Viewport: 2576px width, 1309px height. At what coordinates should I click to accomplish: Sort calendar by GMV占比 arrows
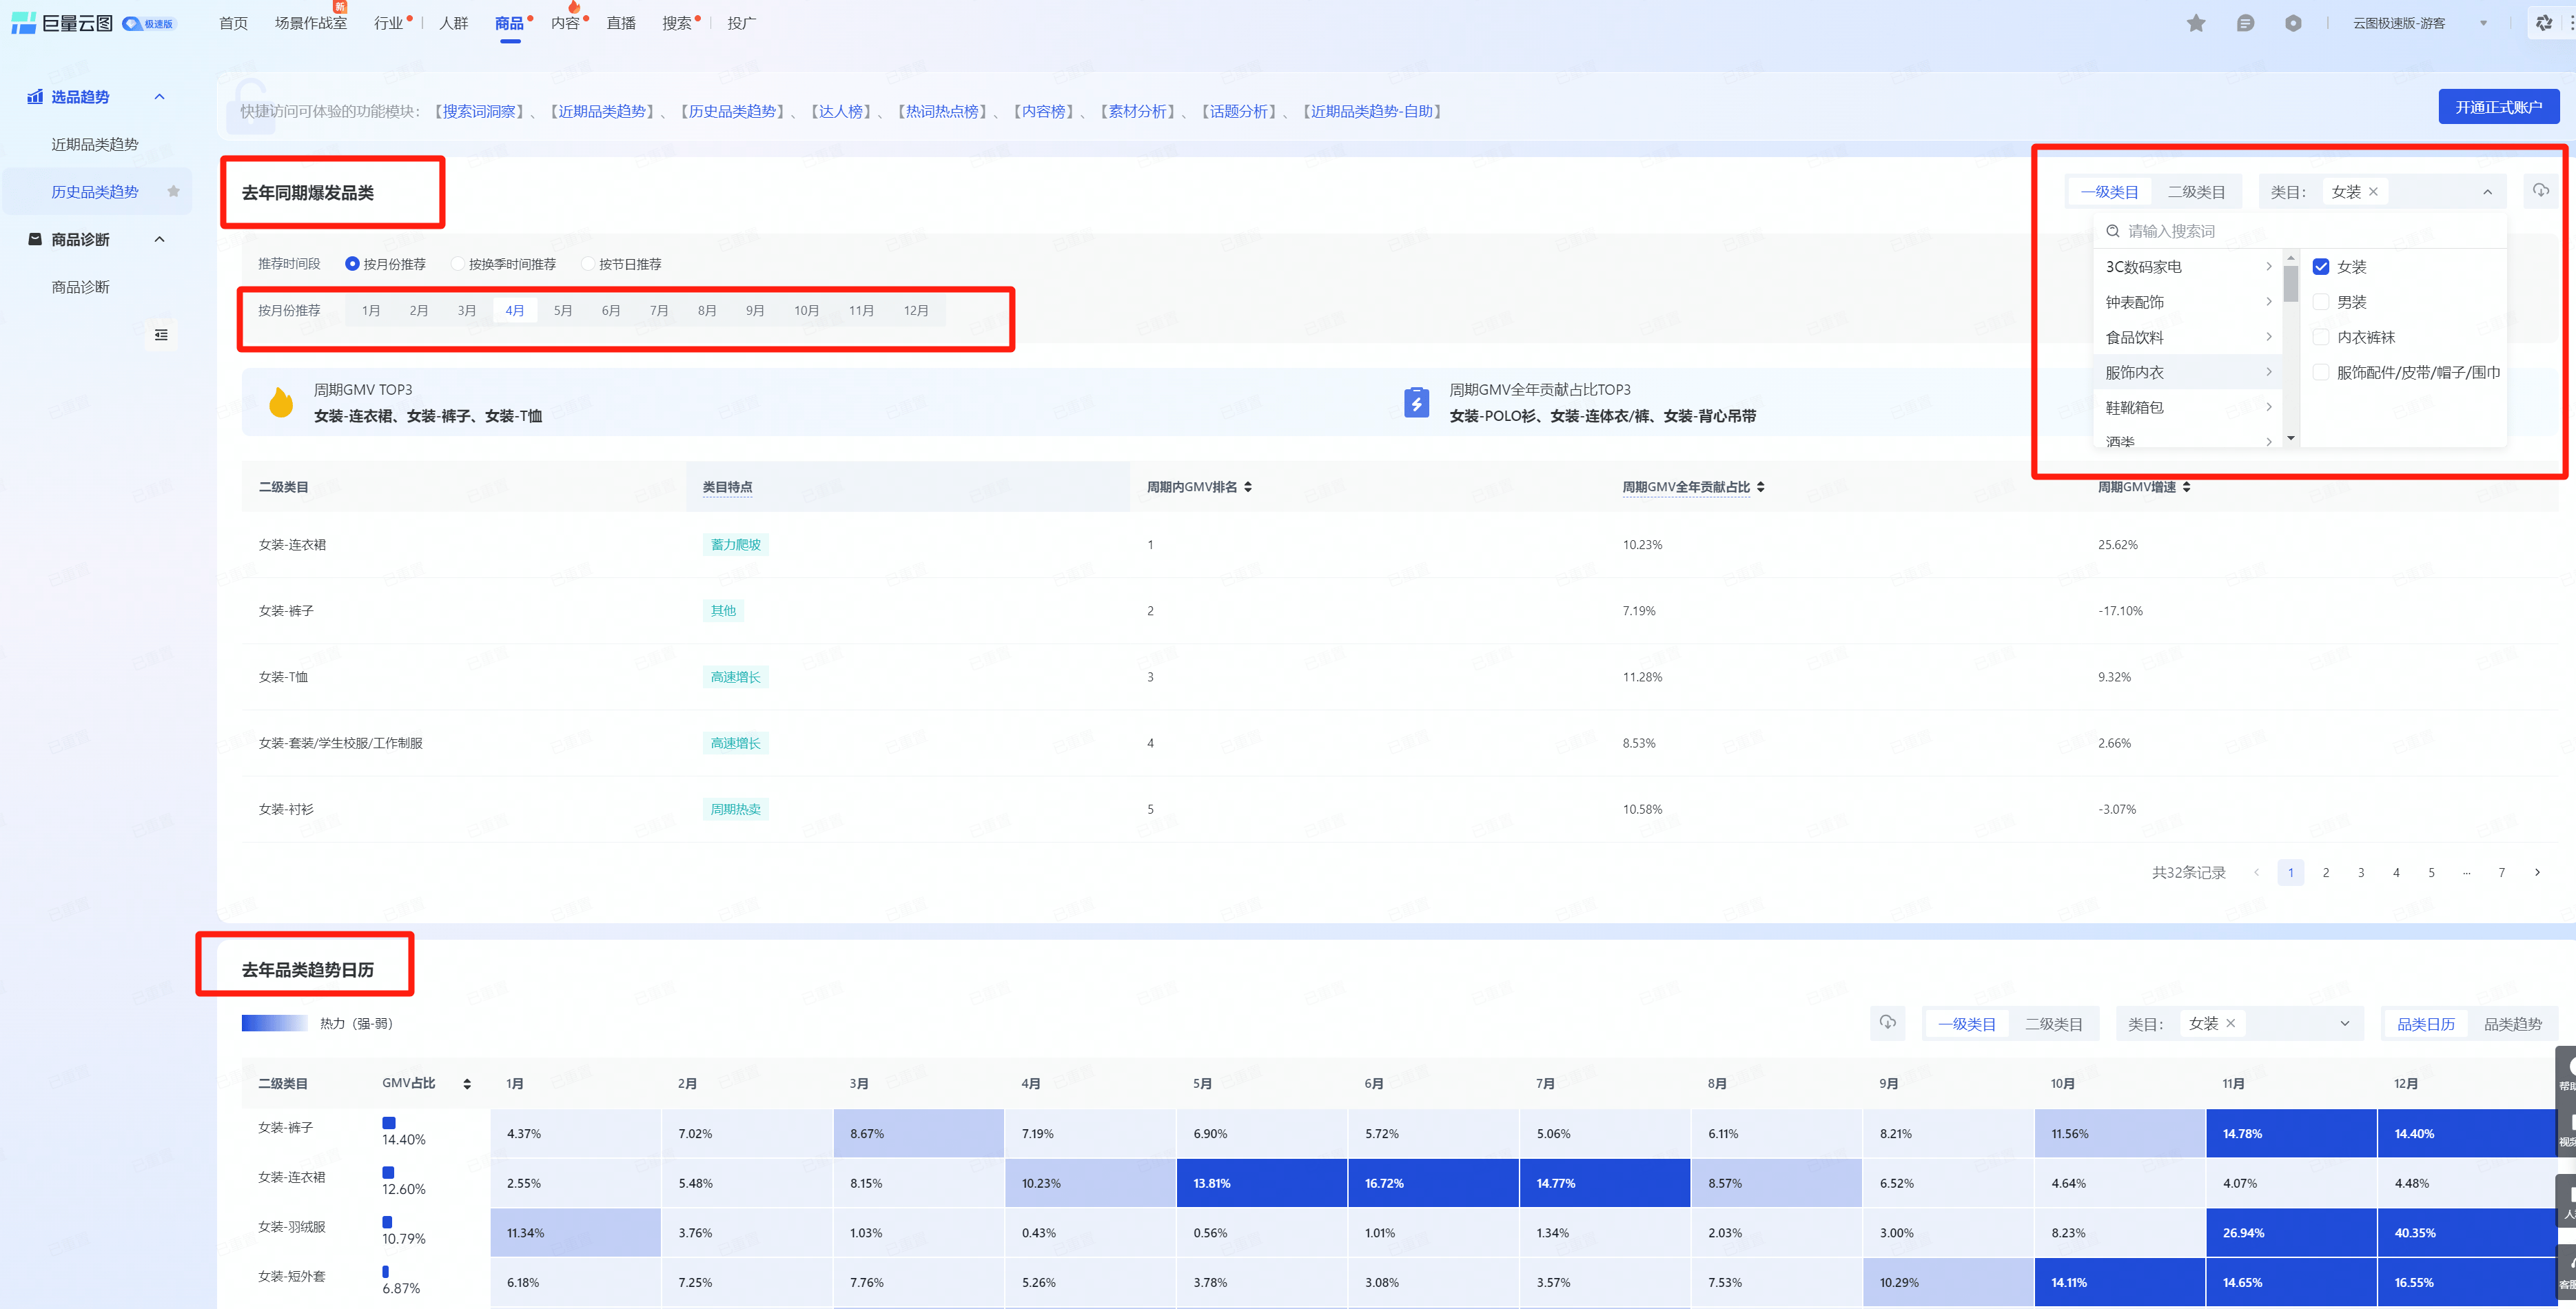(467, 1084)
